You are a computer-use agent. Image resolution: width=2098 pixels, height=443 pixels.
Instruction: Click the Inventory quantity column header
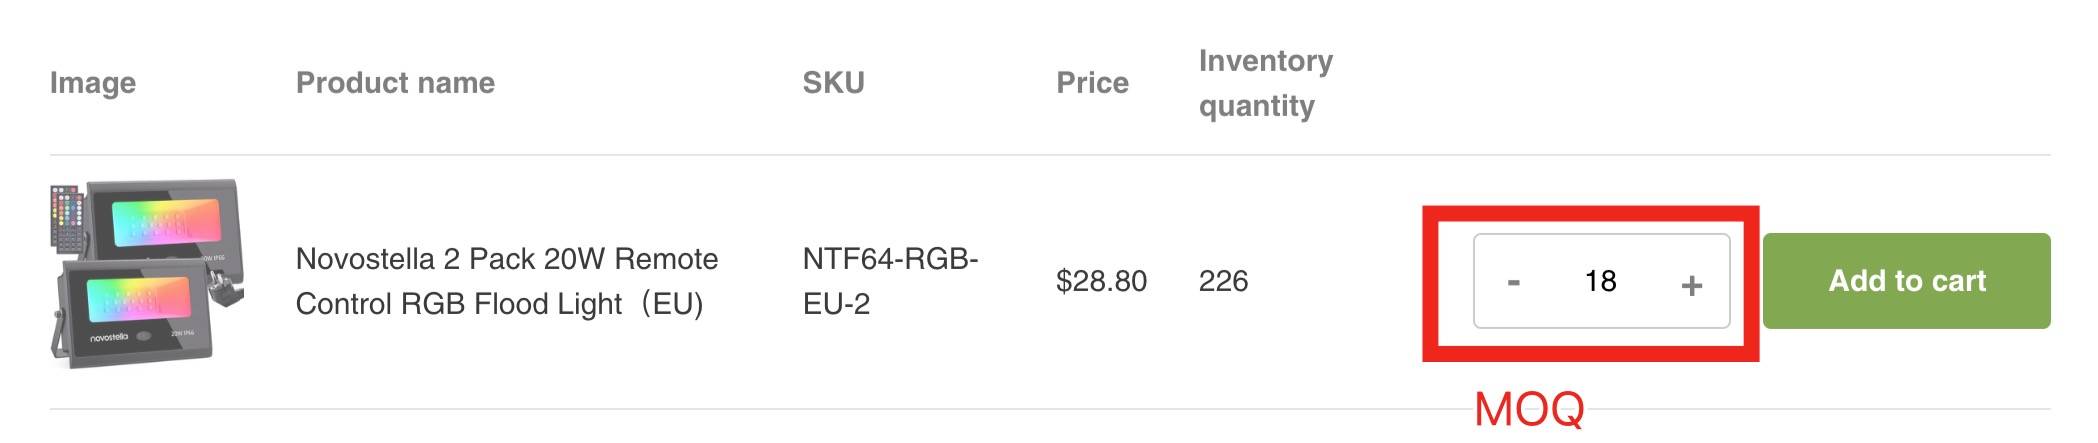coord(1265,83)
